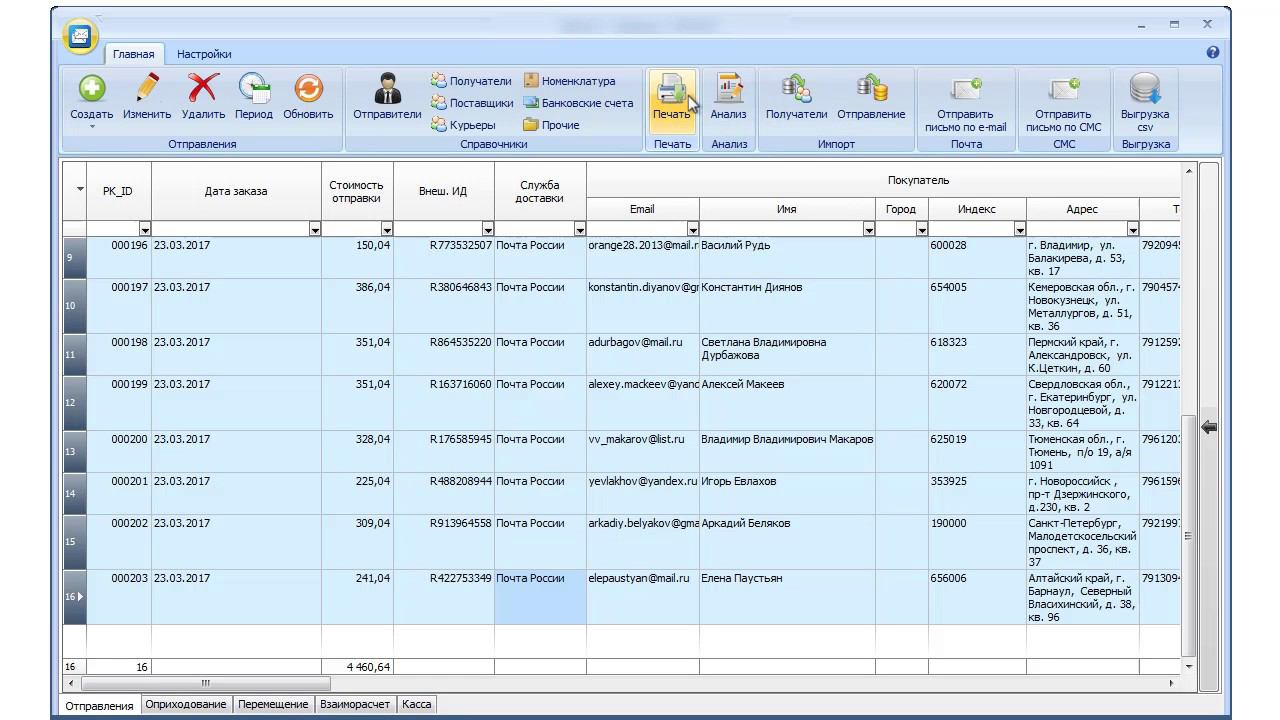Open the Дата заказа filter dropdown

[x=315, y=230]
